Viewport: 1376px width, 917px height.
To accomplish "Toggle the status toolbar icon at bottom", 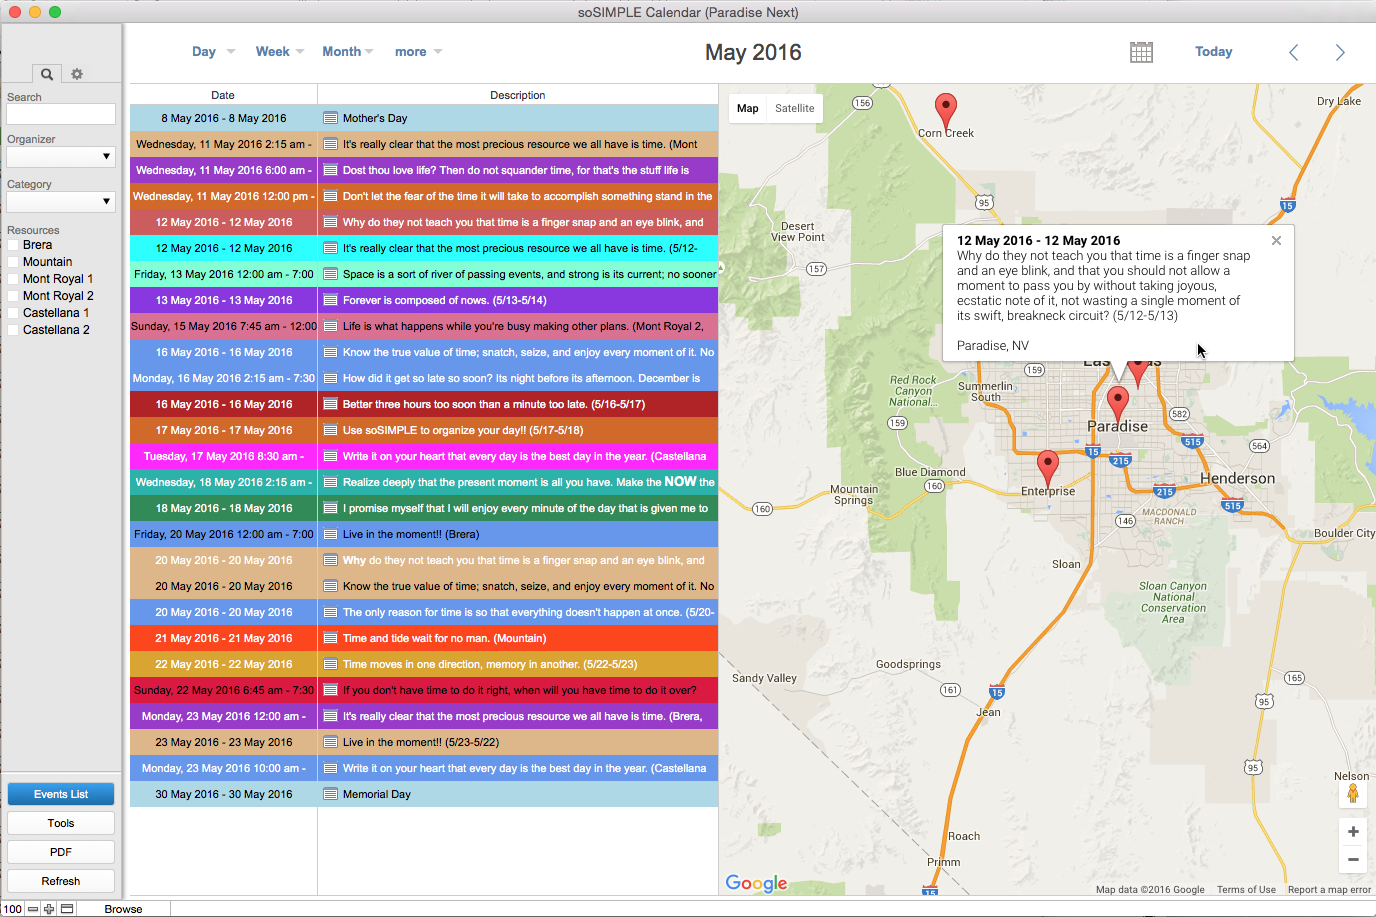I will (67, 909).
